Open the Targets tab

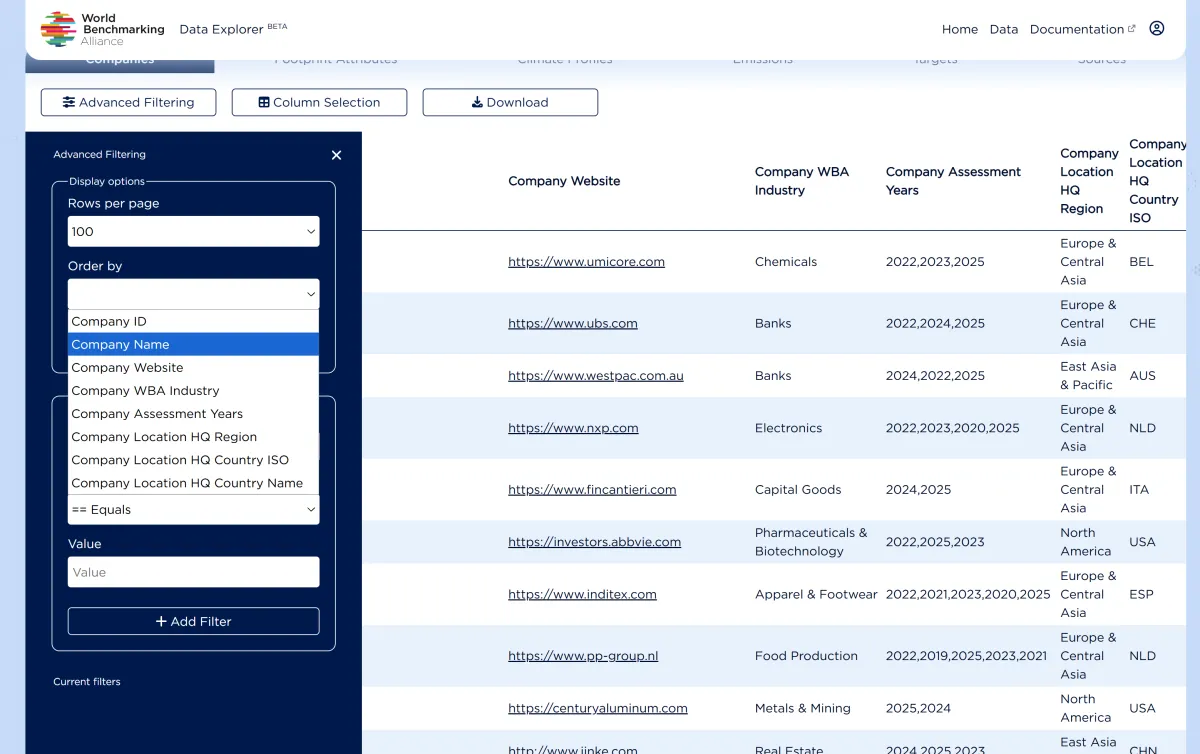934,58
